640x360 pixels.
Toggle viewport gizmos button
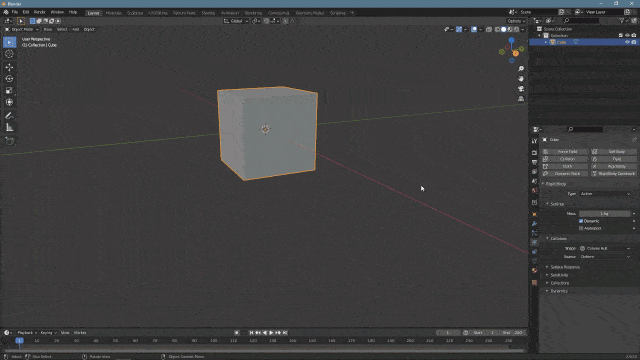point(459,29)
